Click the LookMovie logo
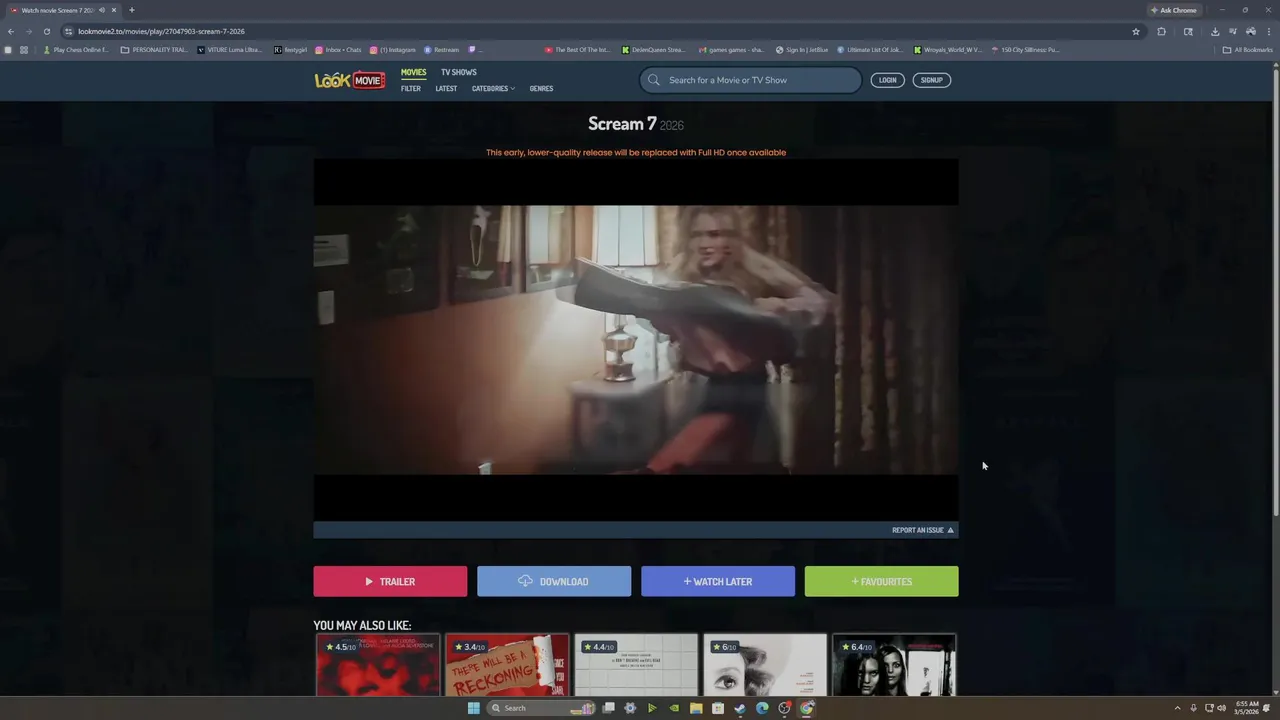1280x720 pixels. [x=350, y=80]
